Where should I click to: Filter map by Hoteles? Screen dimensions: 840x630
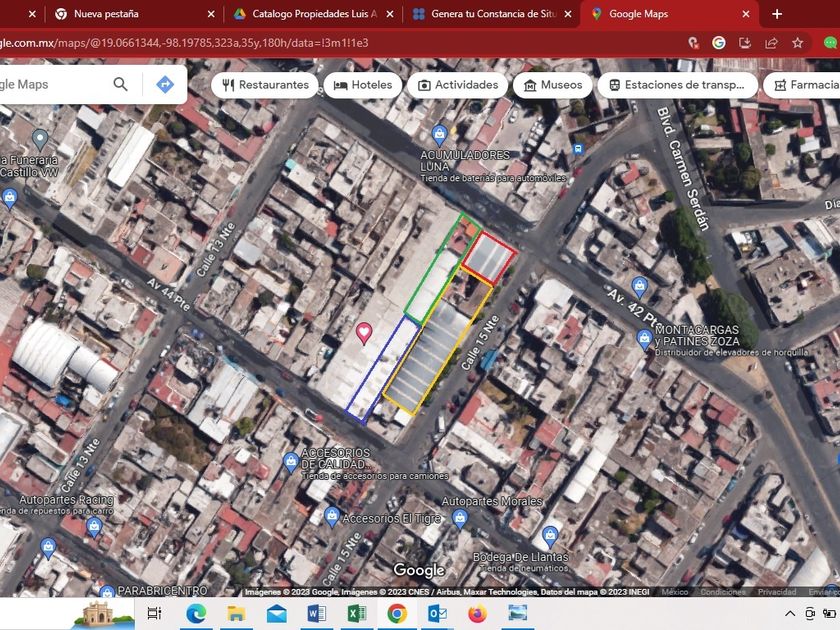pyautogui.click(x=363, y=85)
